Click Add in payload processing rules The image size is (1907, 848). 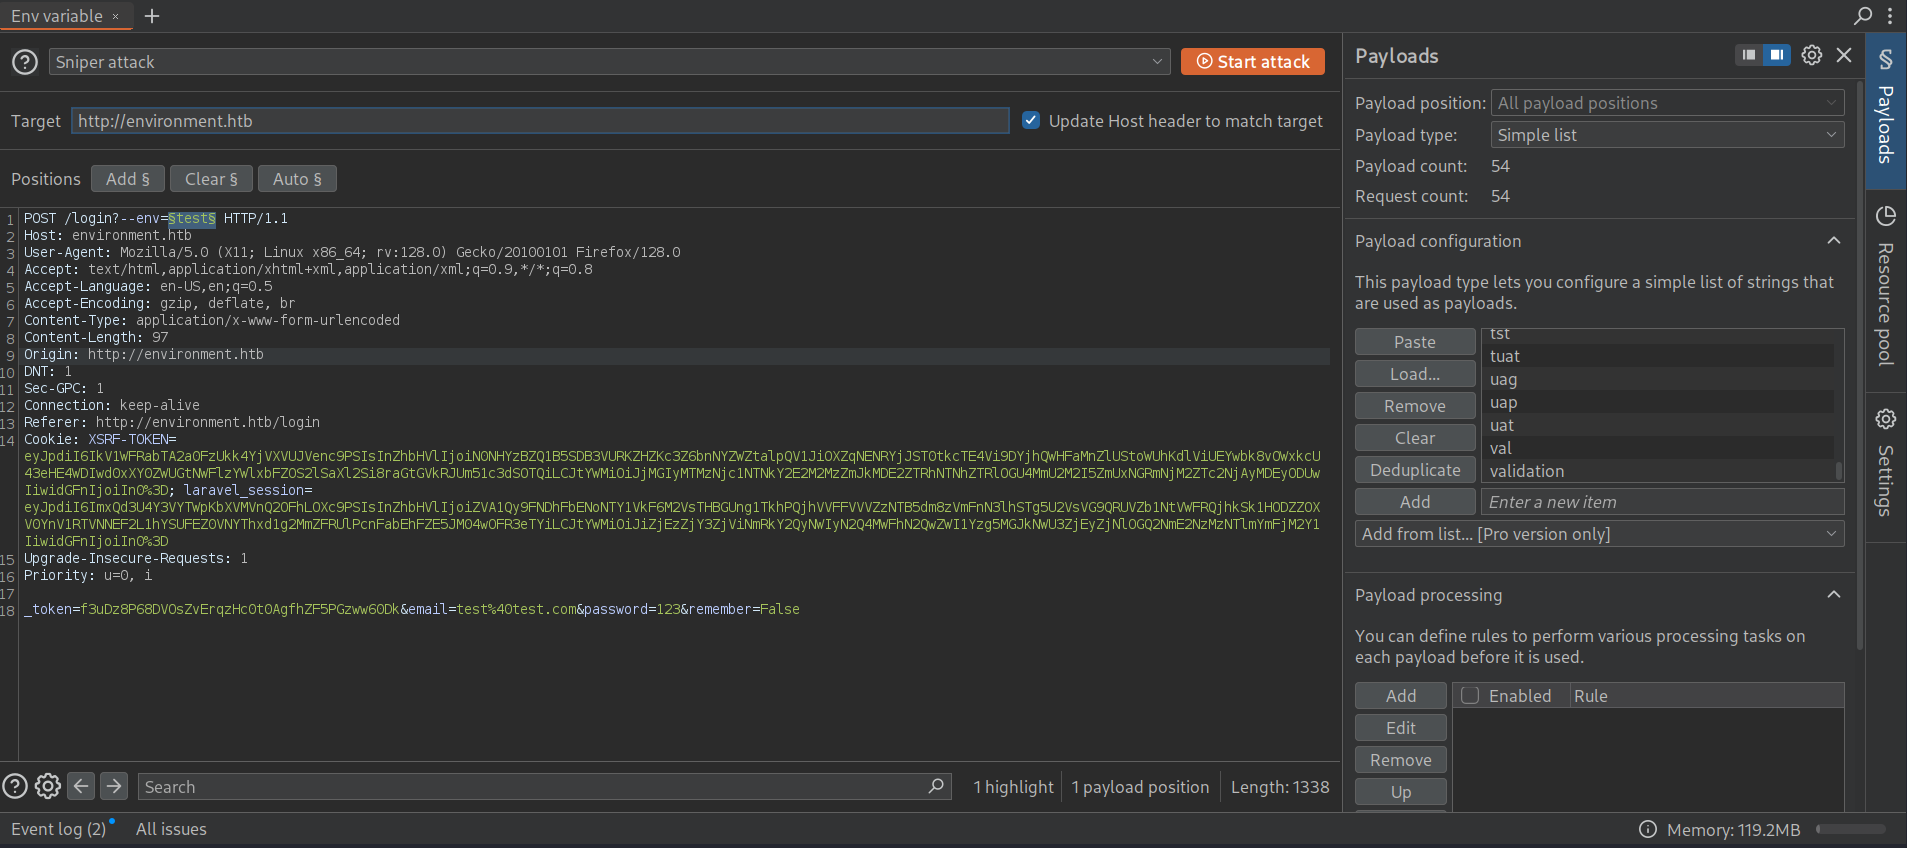coord(1401,696)
